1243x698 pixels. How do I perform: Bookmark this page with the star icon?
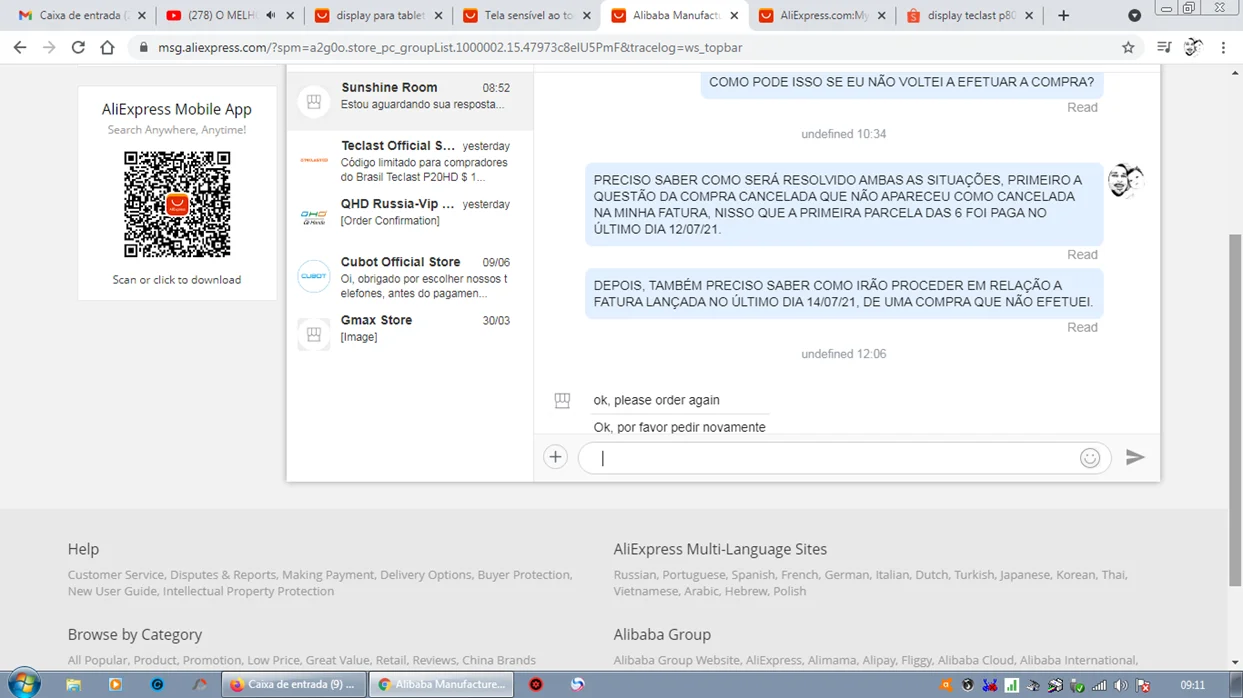1128,47
